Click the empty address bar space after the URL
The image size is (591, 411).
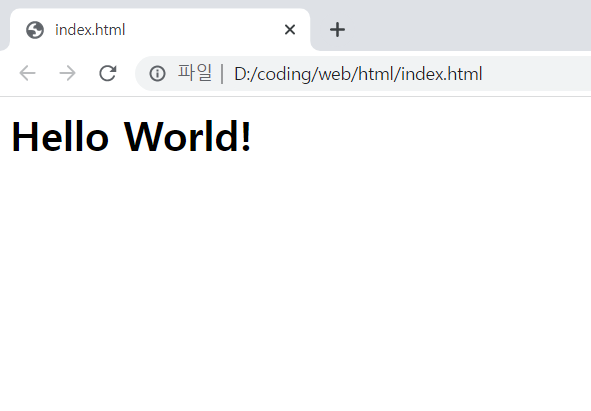[535, 74]
